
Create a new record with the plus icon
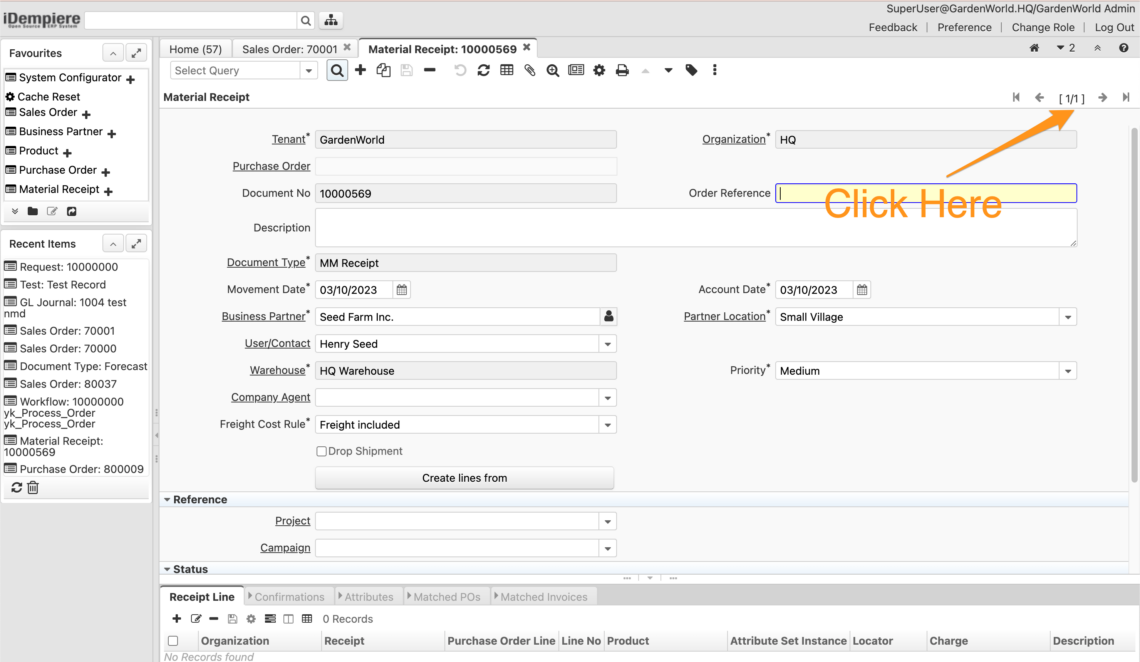tap(359, 70)
